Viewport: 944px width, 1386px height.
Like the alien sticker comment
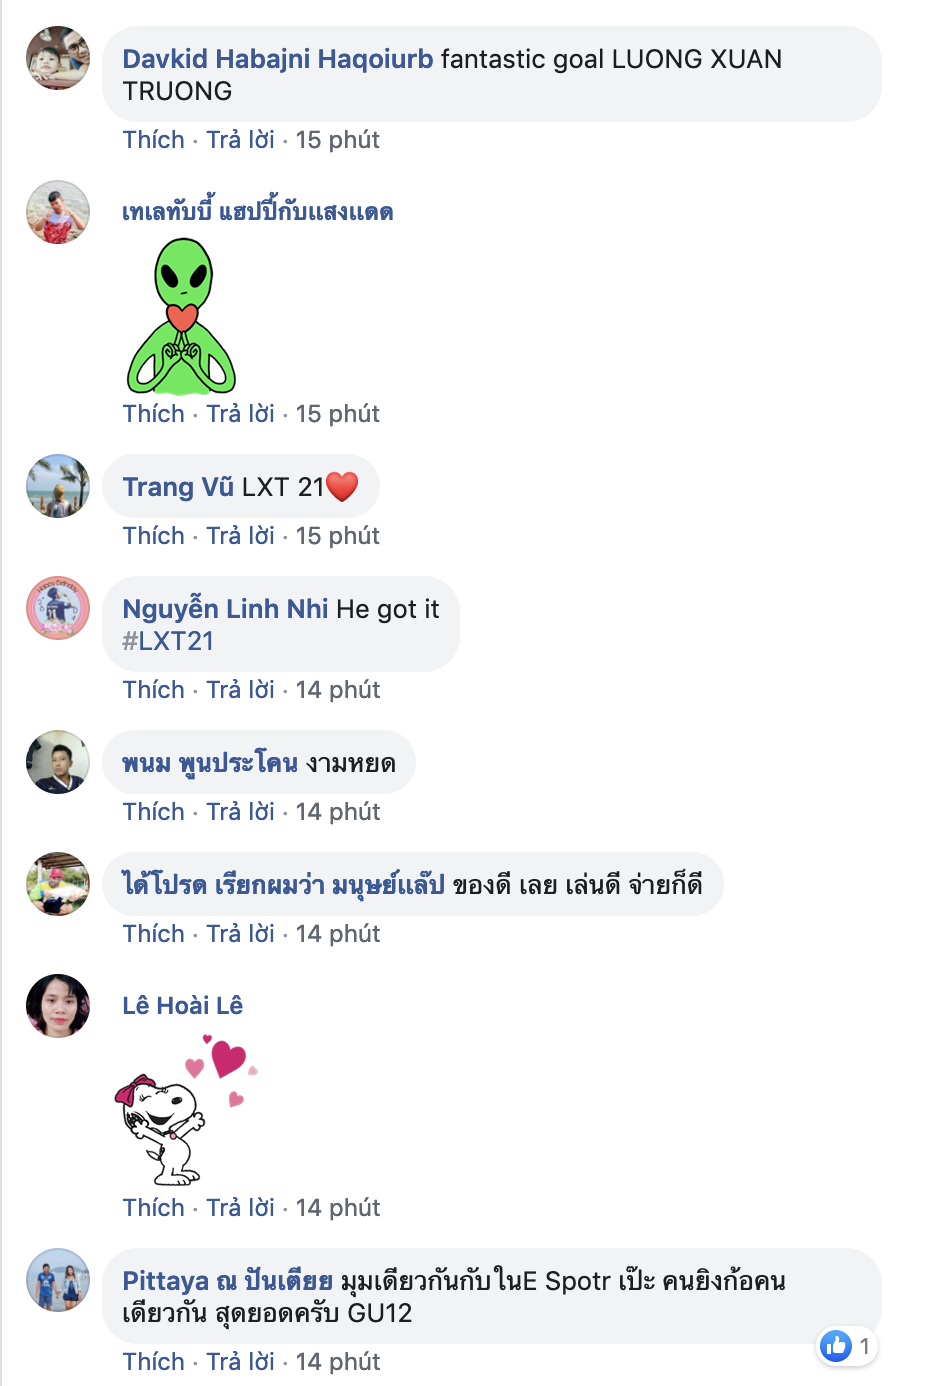click(154, 414)
